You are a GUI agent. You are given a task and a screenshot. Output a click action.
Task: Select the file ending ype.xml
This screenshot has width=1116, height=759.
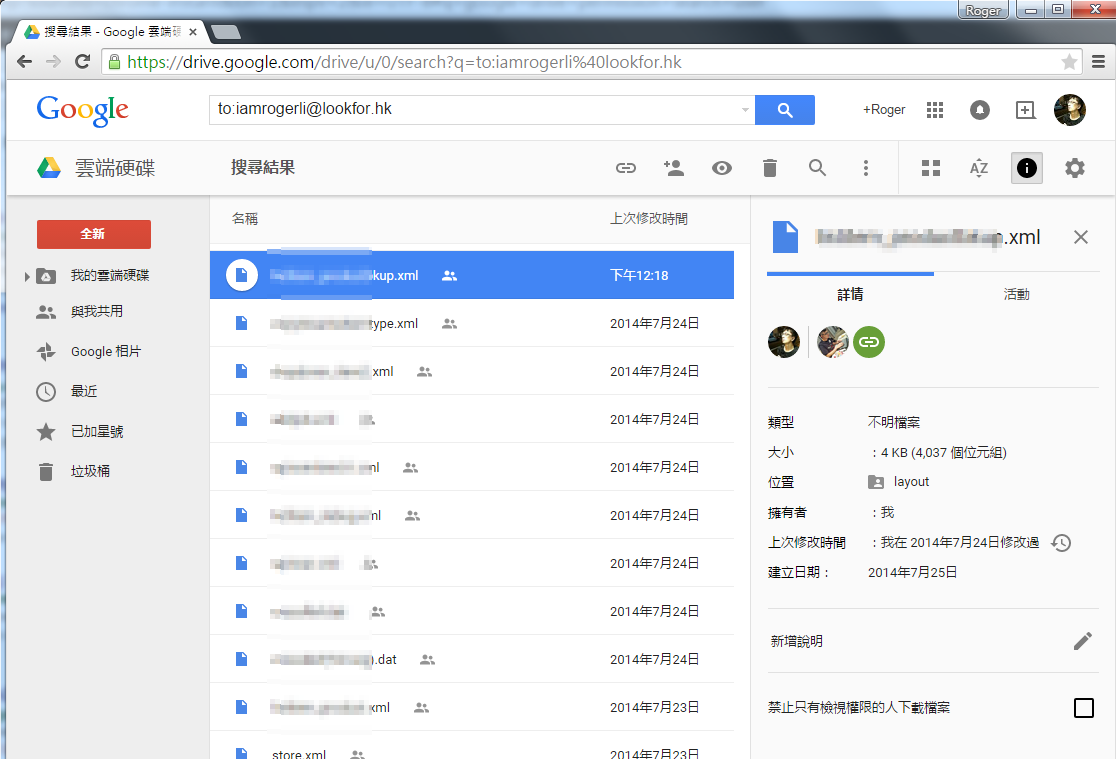click(x=472, y=323)
